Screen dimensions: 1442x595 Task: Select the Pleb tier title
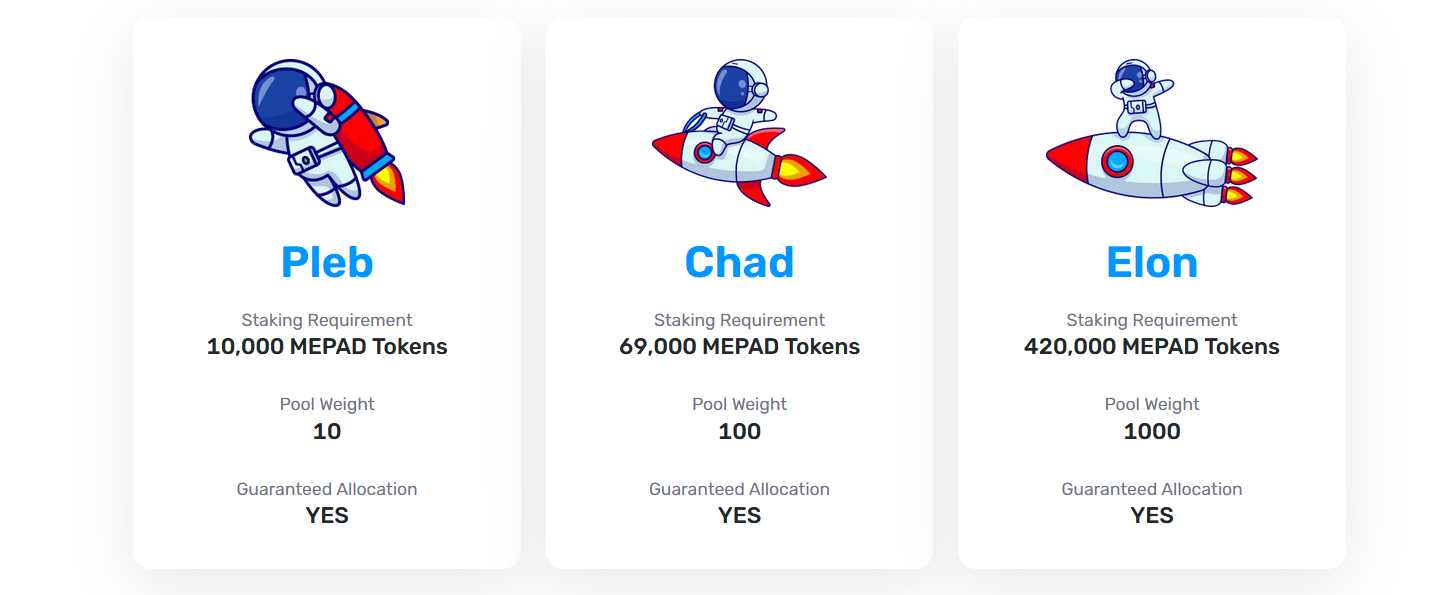327,261
